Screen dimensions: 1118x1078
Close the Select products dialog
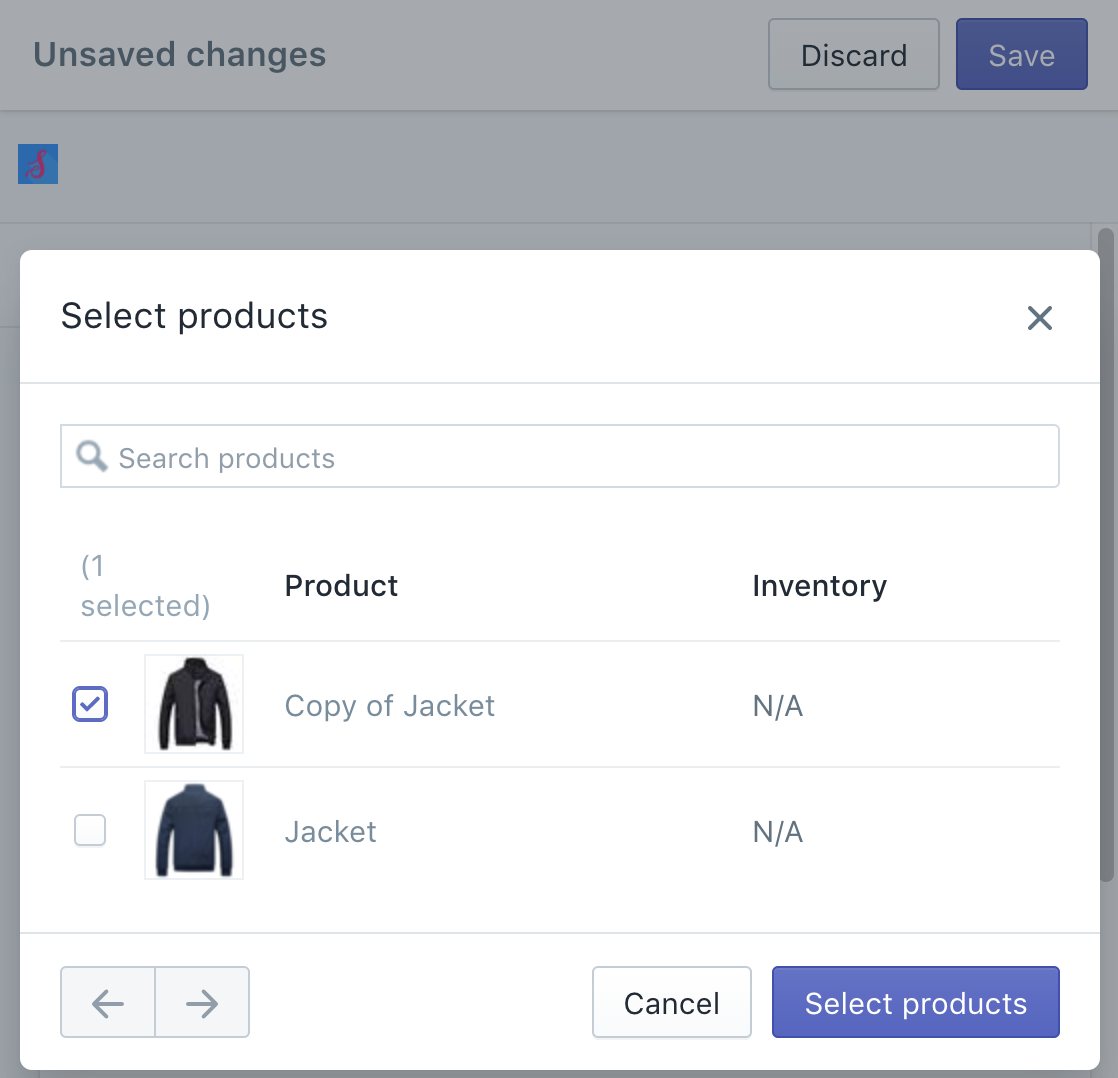pyautogui.click(x=1040, y=318)
